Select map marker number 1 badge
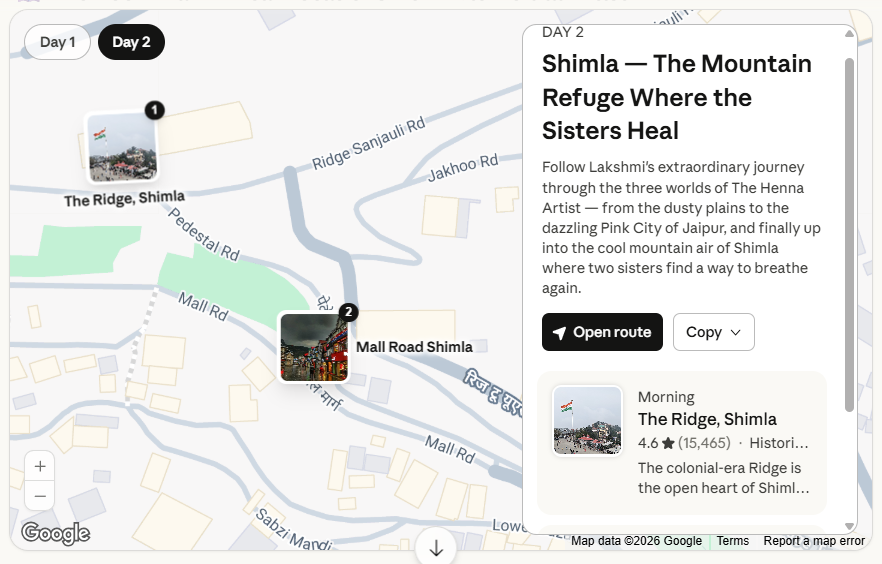The height and width of the screenshot is (564, 882). [154, 110]
